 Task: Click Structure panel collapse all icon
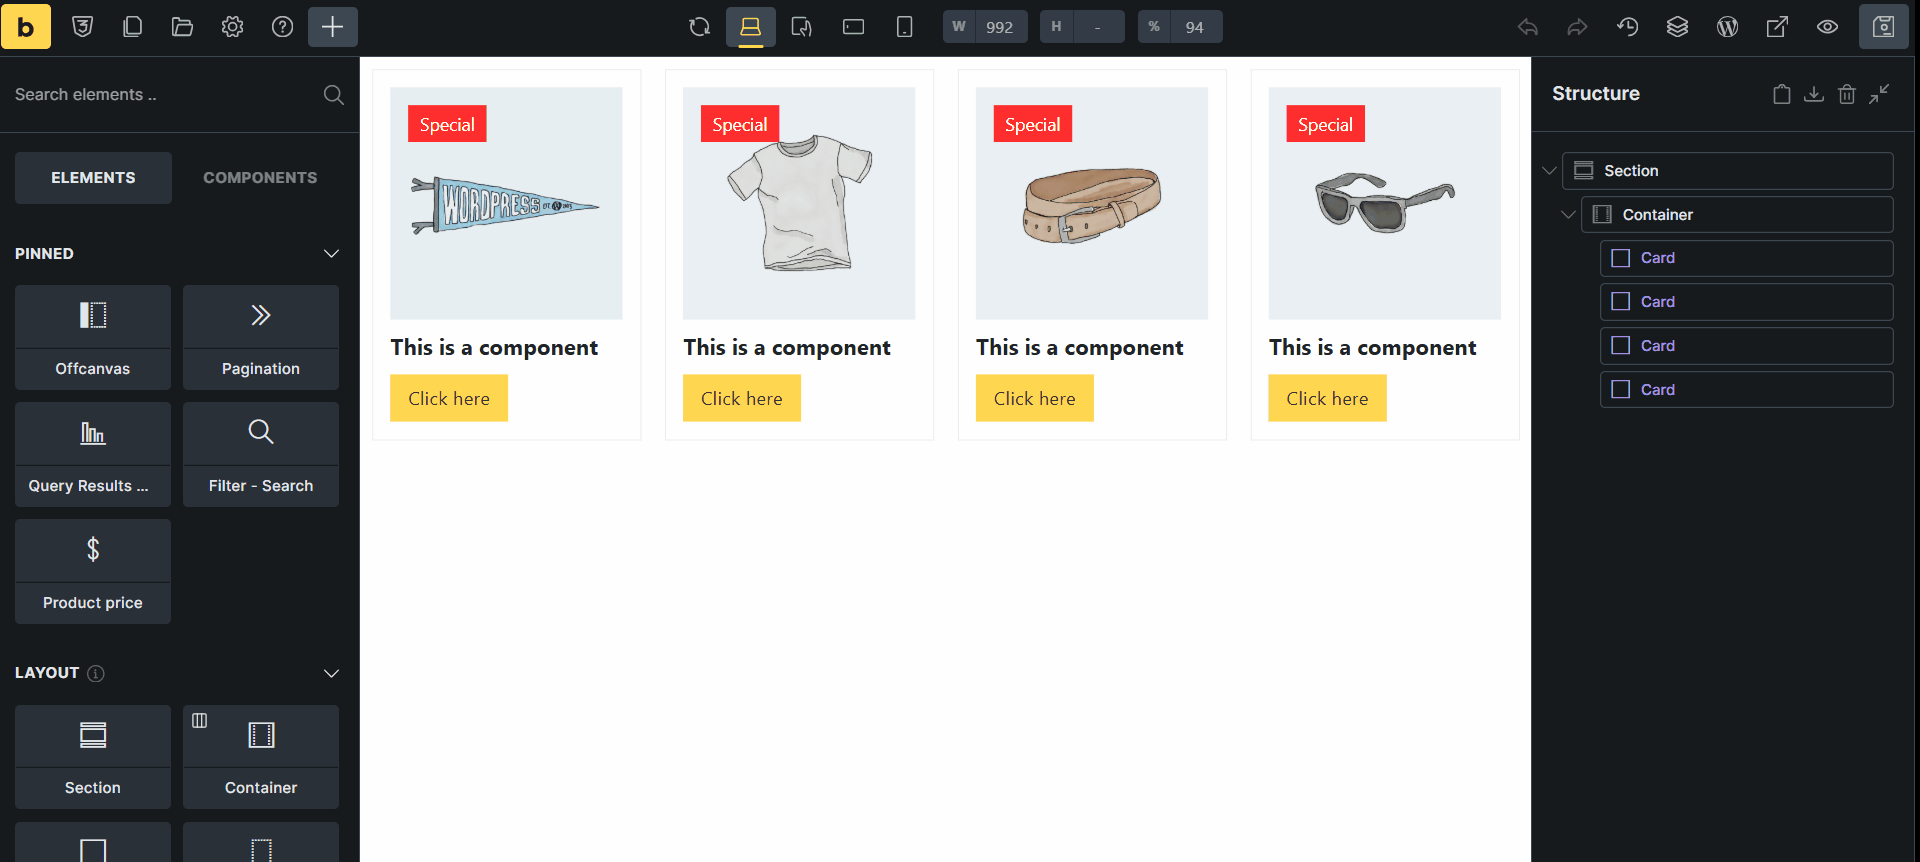[1880, 94]
